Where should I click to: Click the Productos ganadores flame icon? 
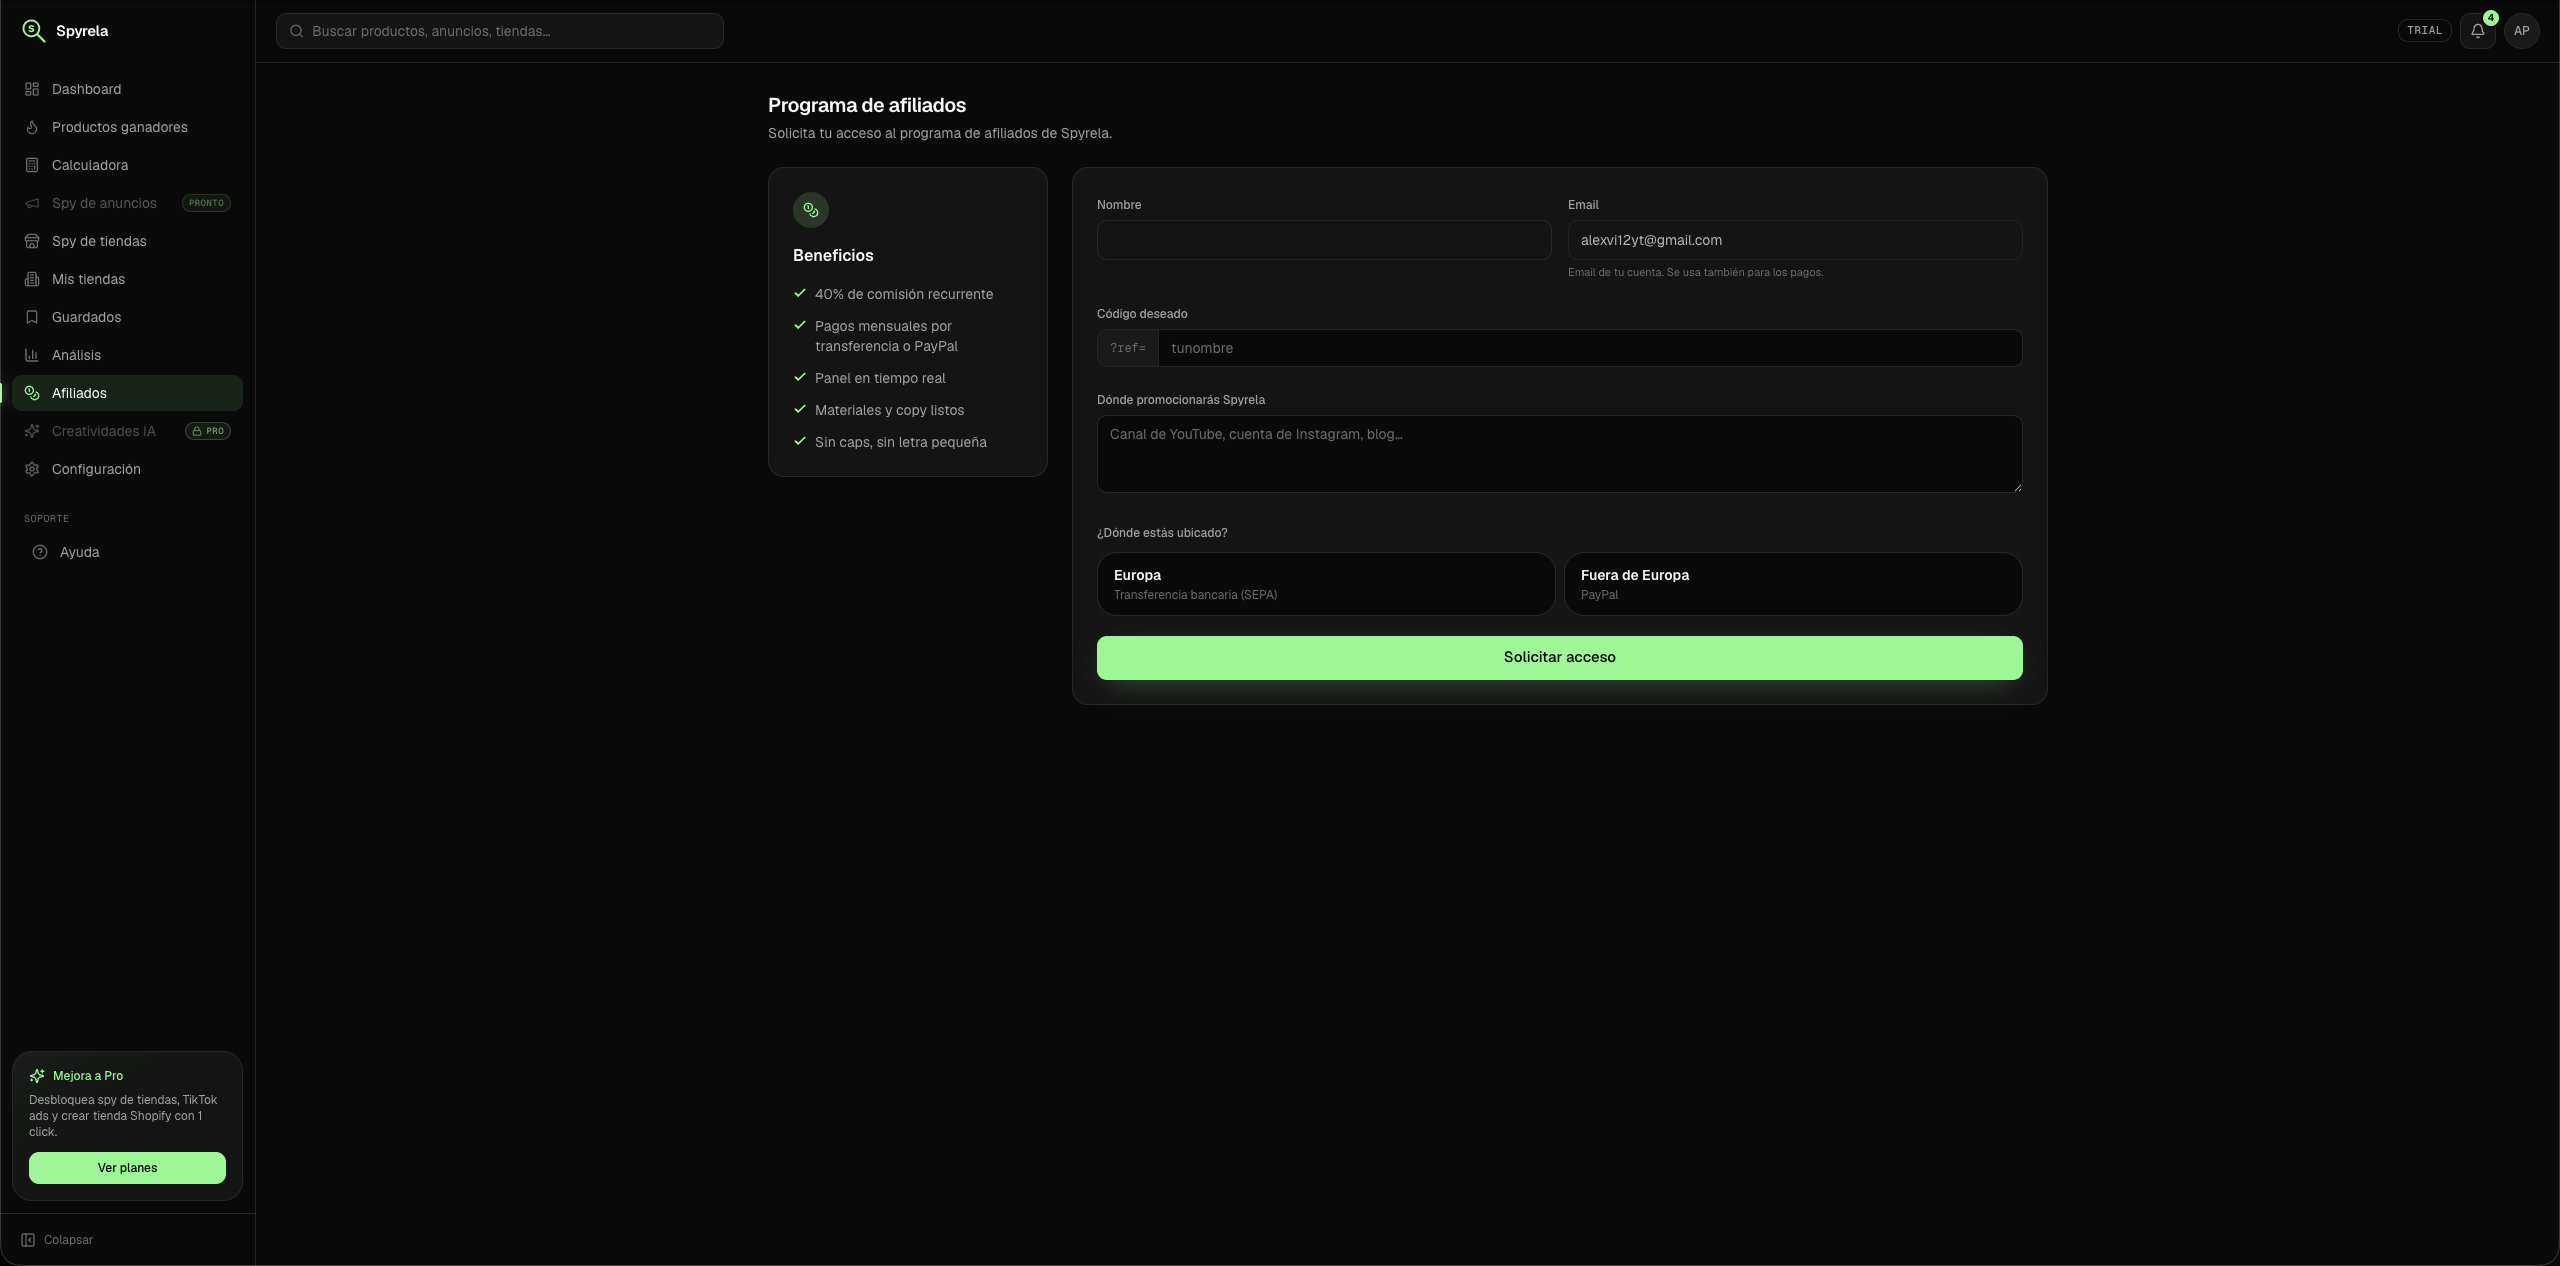(32, 127)
